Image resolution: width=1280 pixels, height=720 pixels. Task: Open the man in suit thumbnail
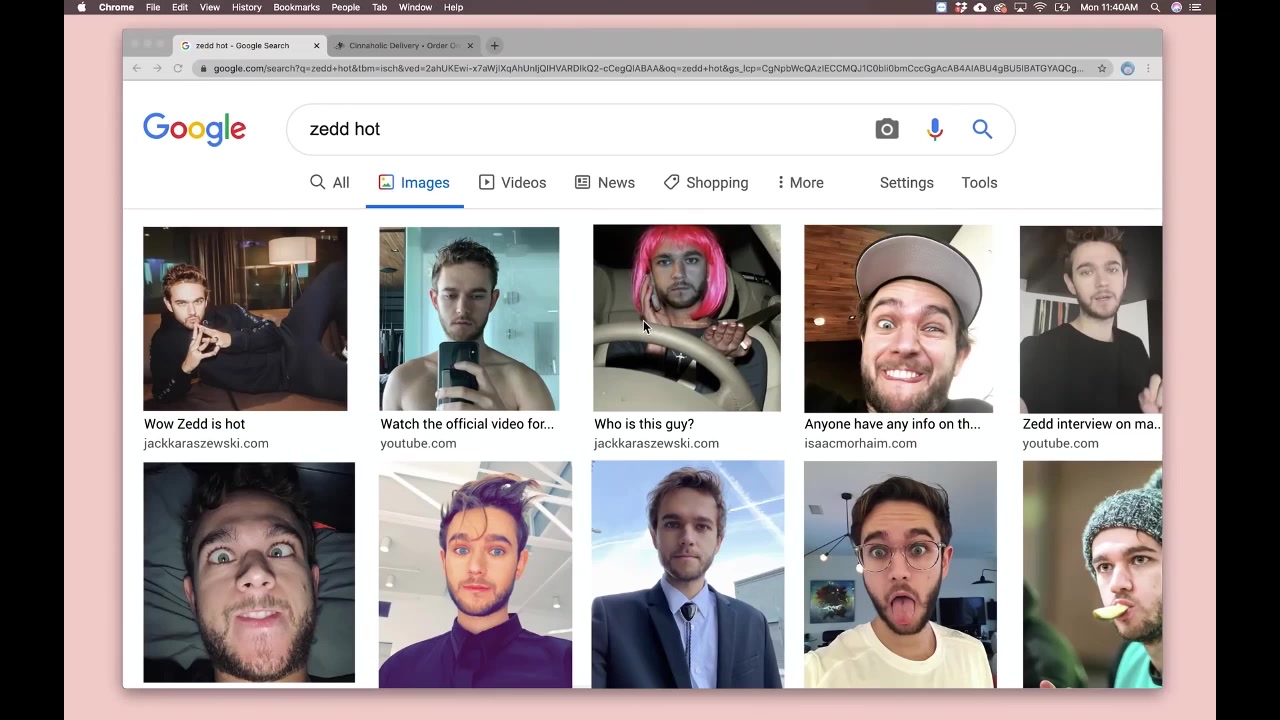pos(688,574)
